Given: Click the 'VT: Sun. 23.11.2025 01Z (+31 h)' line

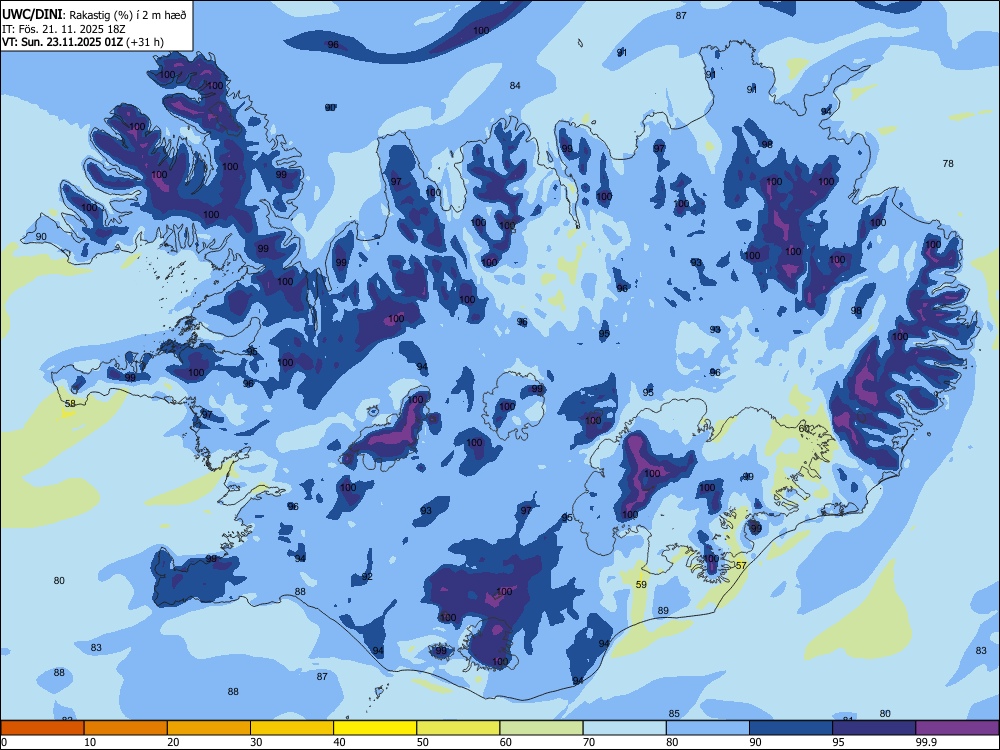Looking at the screenshot, I should [x=83, y=42].
